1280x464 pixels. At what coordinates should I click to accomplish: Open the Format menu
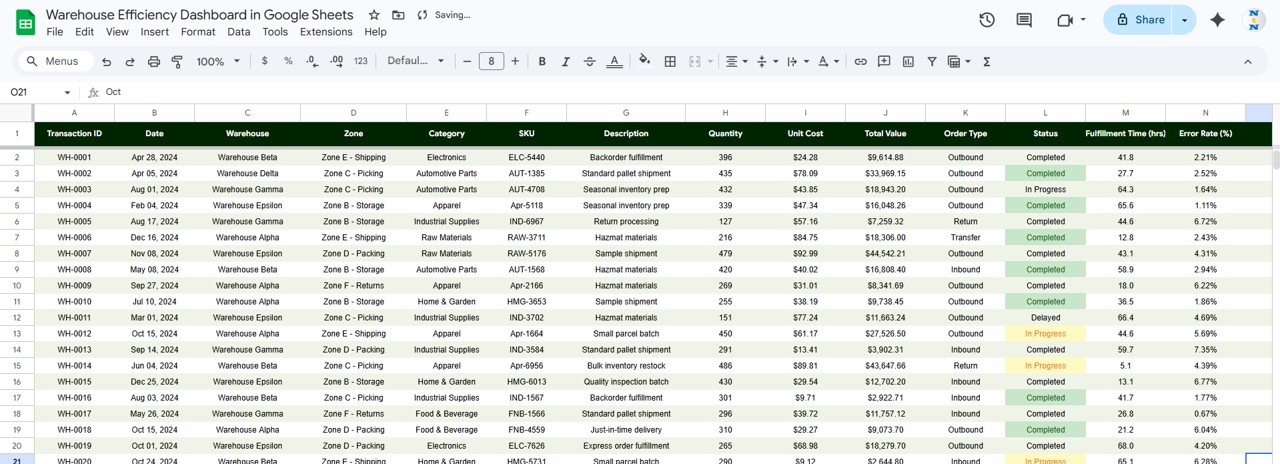[x=198, y=32]
